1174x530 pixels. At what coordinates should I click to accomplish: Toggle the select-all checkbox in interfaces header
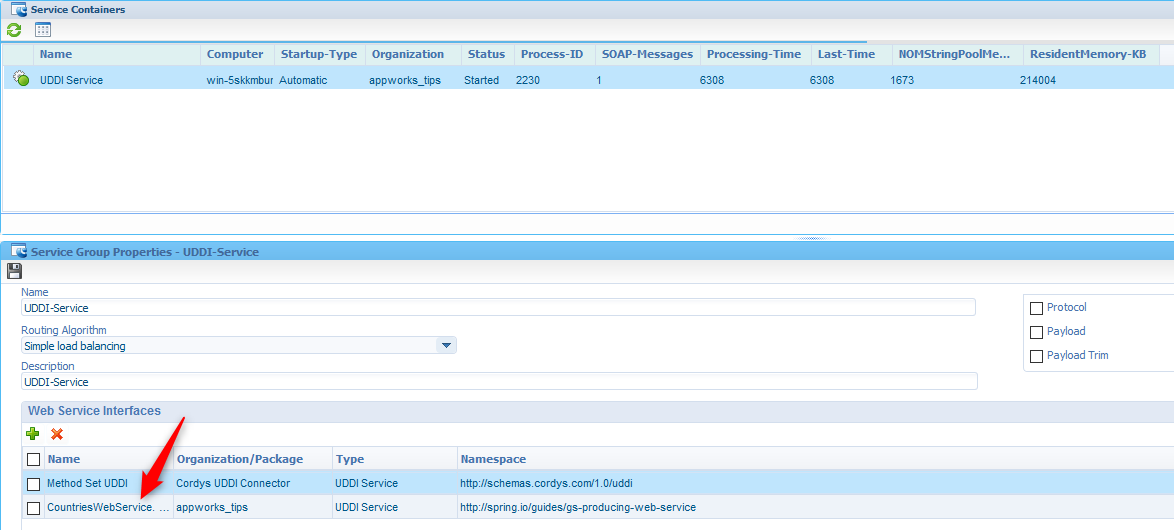34,459
